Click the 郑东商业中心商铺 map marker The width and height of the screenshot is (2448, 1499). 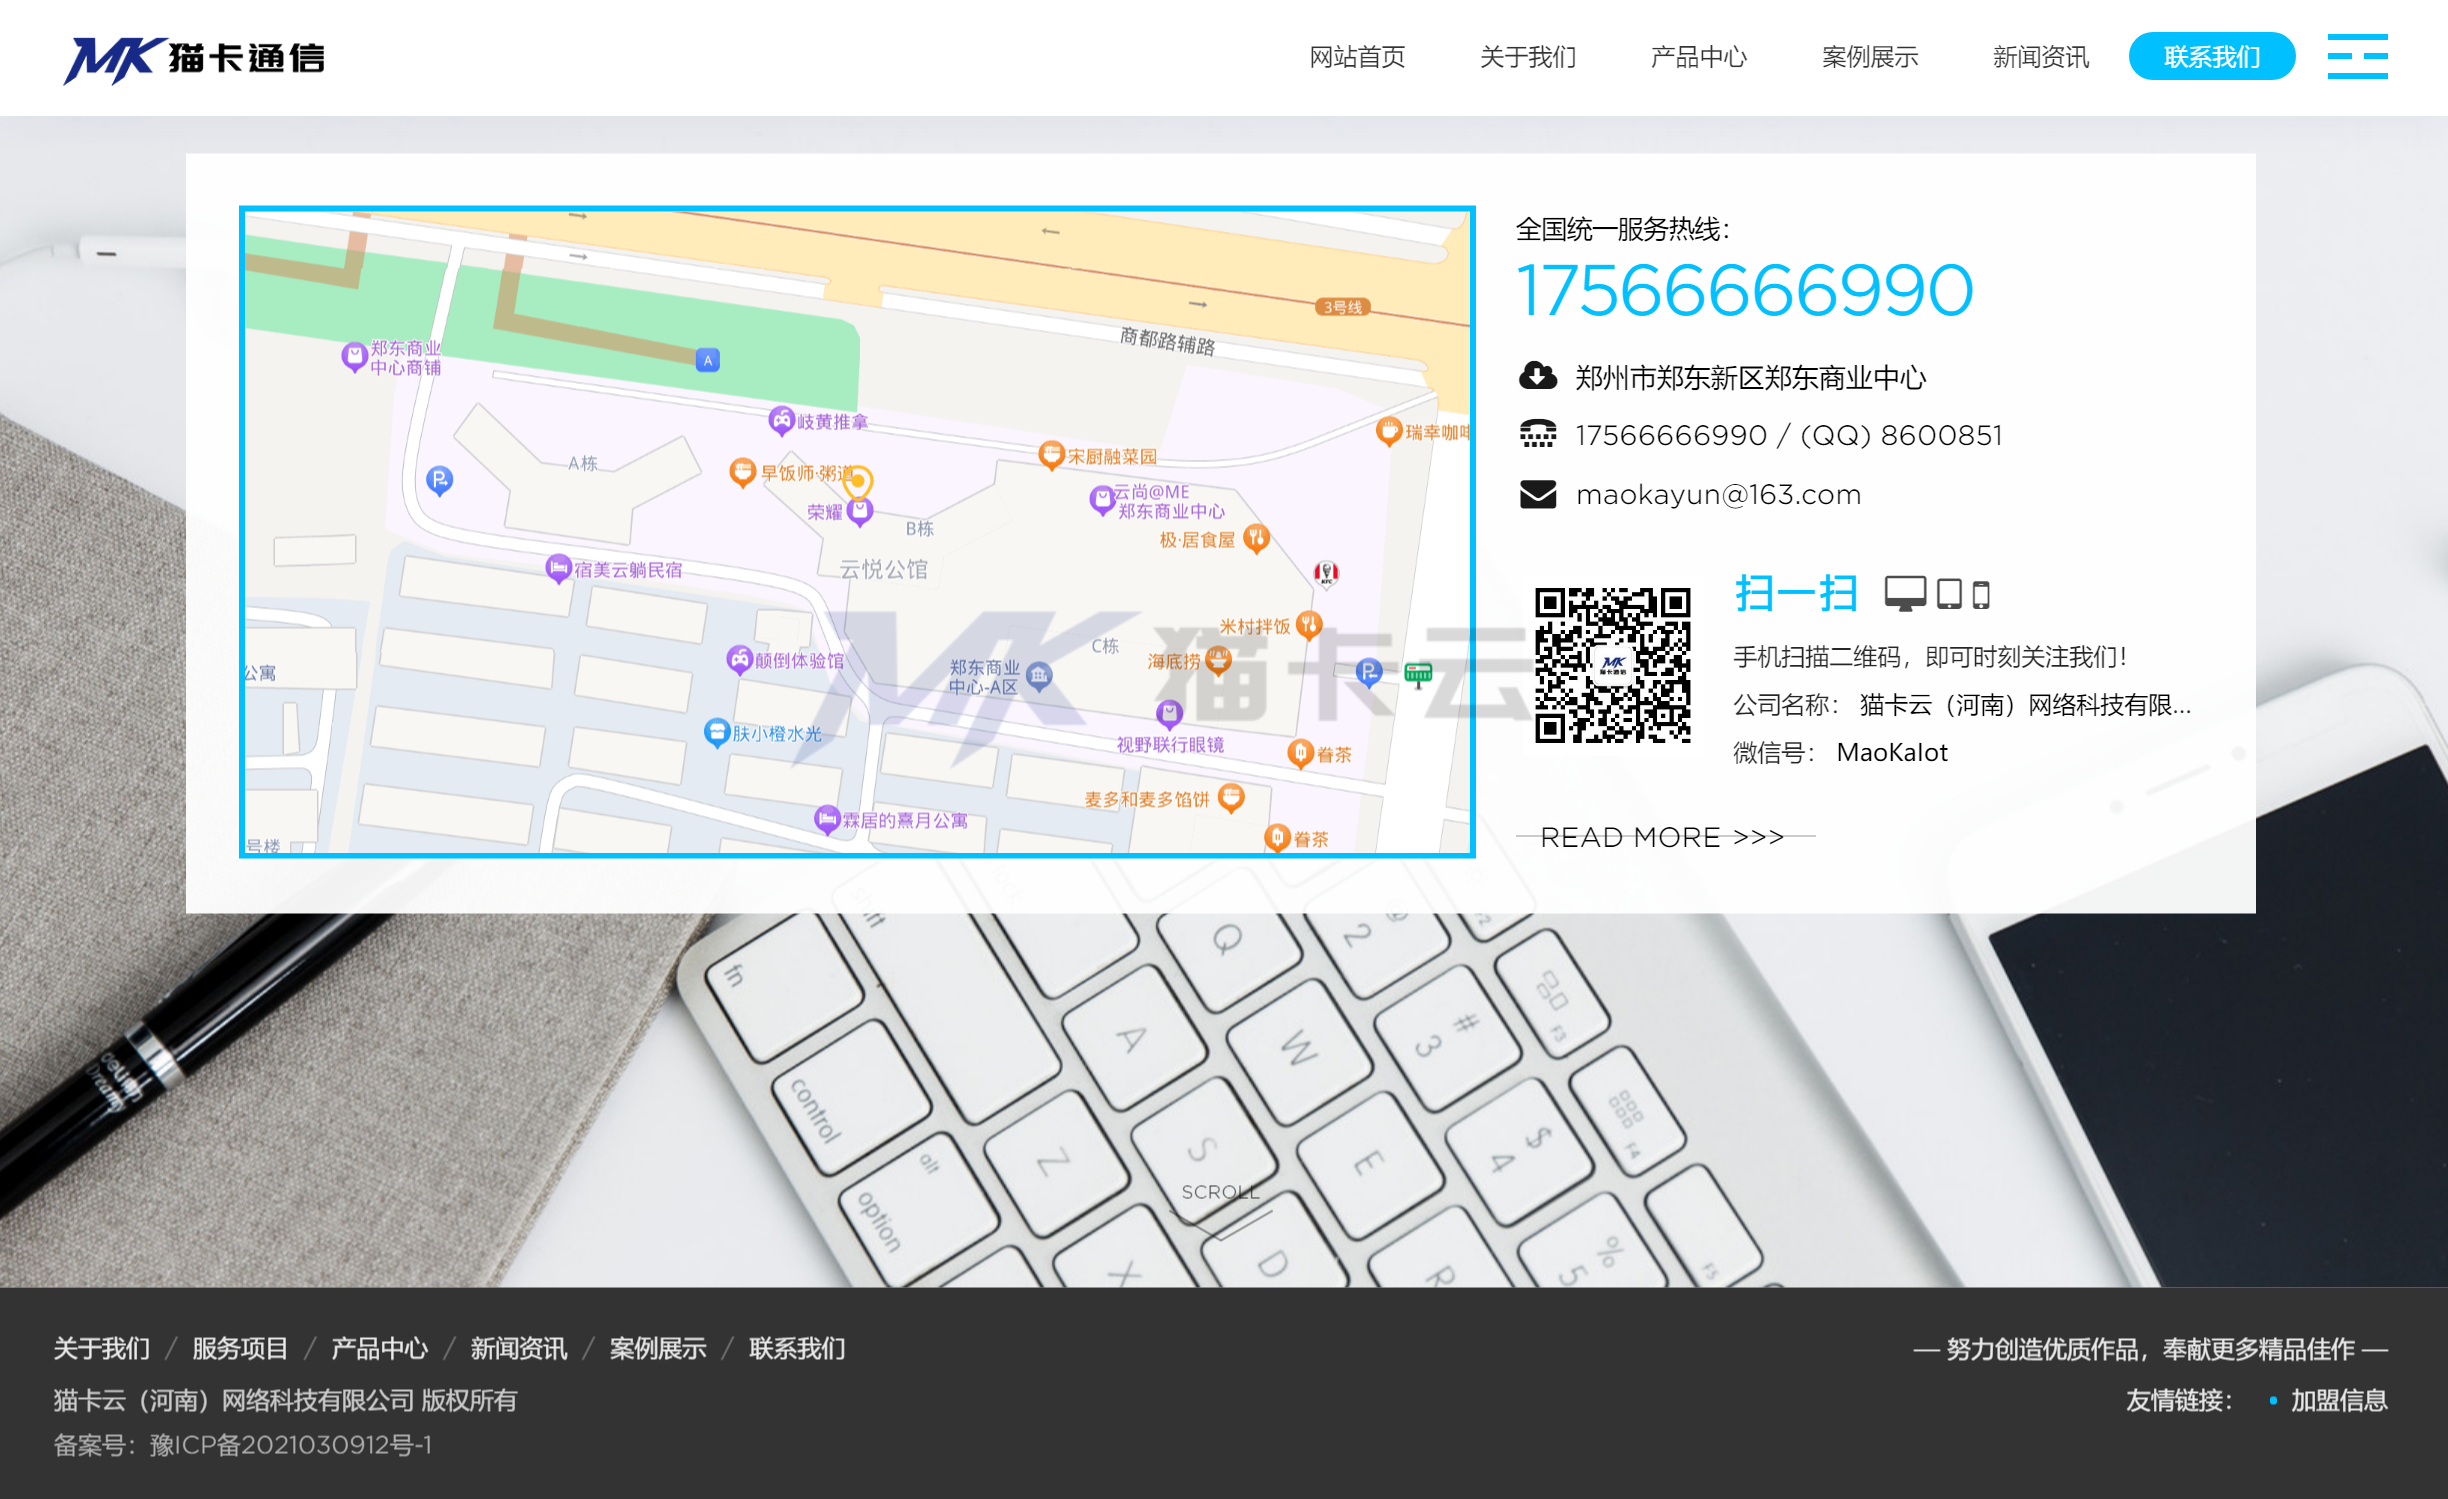pos(354,356)
